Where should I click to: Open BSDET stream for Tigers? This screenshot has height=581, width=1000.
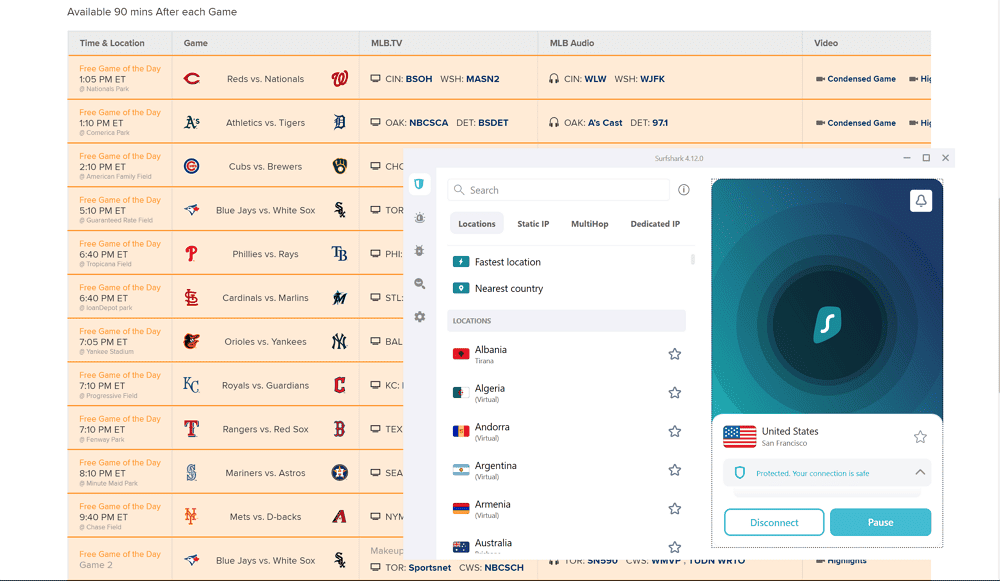tap(493, 123)
